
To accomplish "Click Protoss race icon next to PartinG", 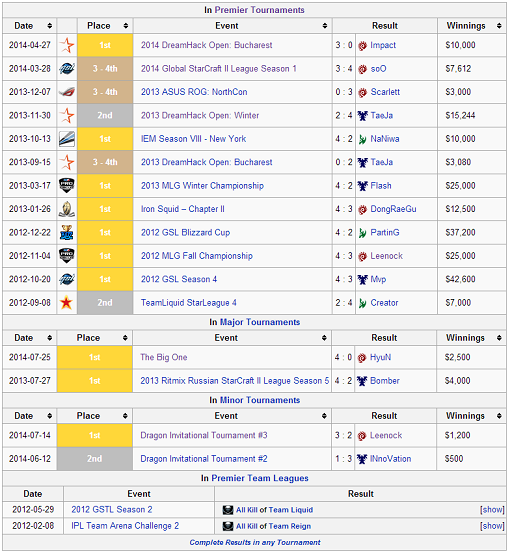I will coord(362,233).
